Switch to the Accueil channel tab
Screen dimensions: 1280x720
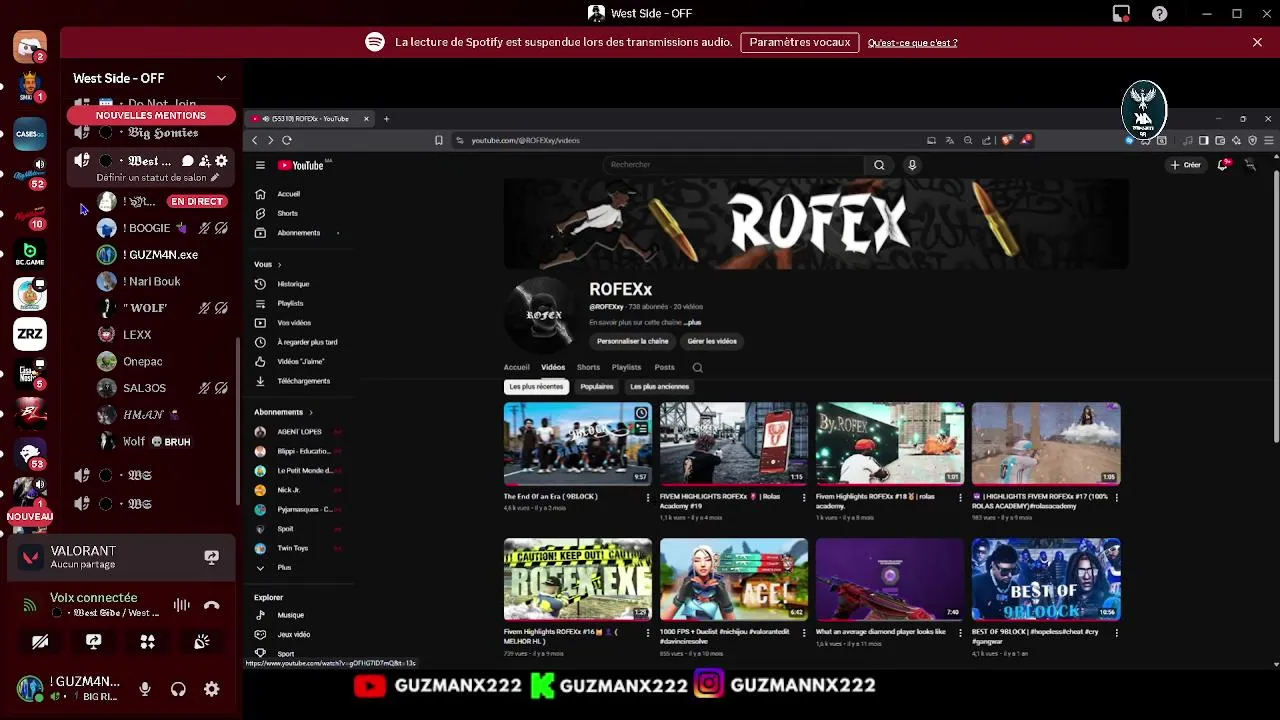(516, 367)
